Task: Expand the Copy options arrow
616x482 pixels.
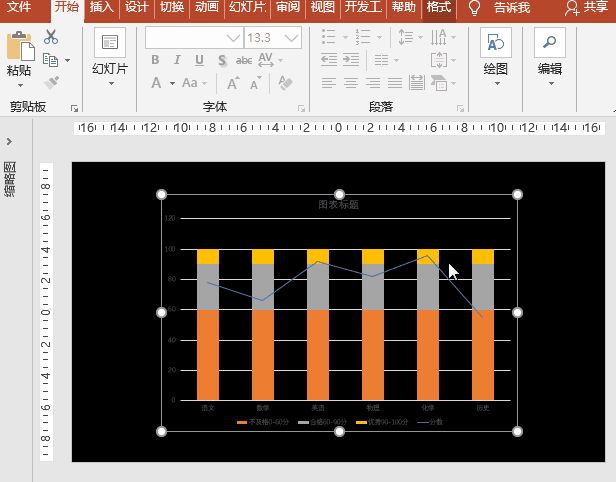Action: [x=68, y=60]
